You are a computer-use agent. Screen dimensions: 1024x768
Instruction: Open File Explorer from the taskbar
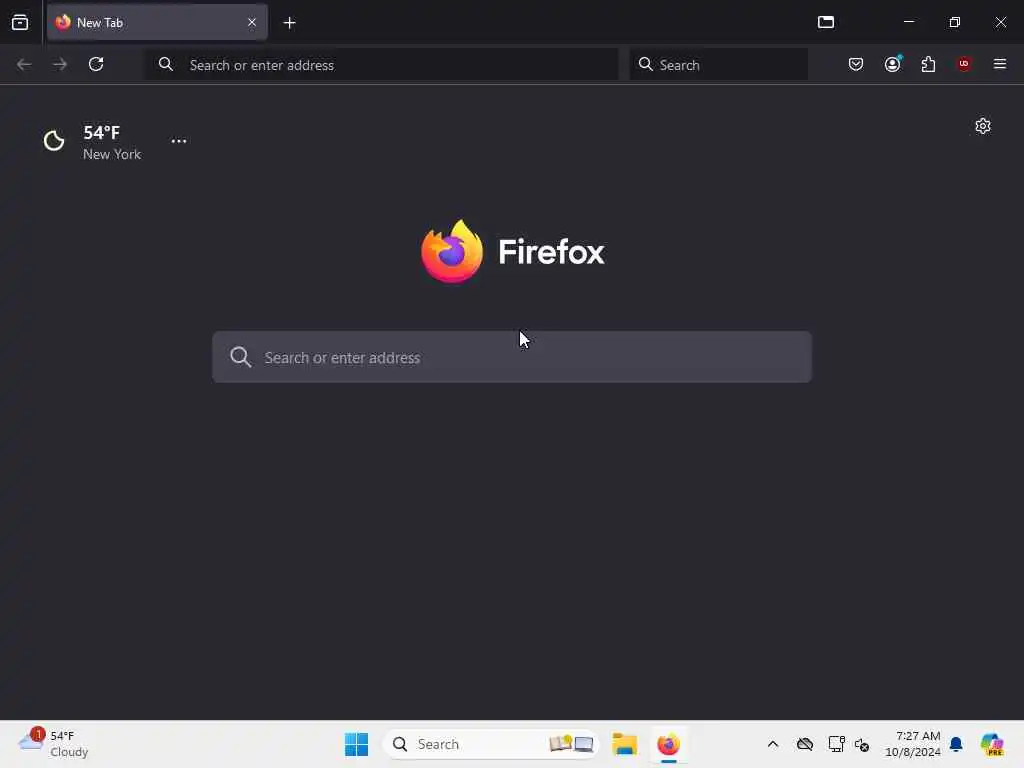tap(624, 744)
